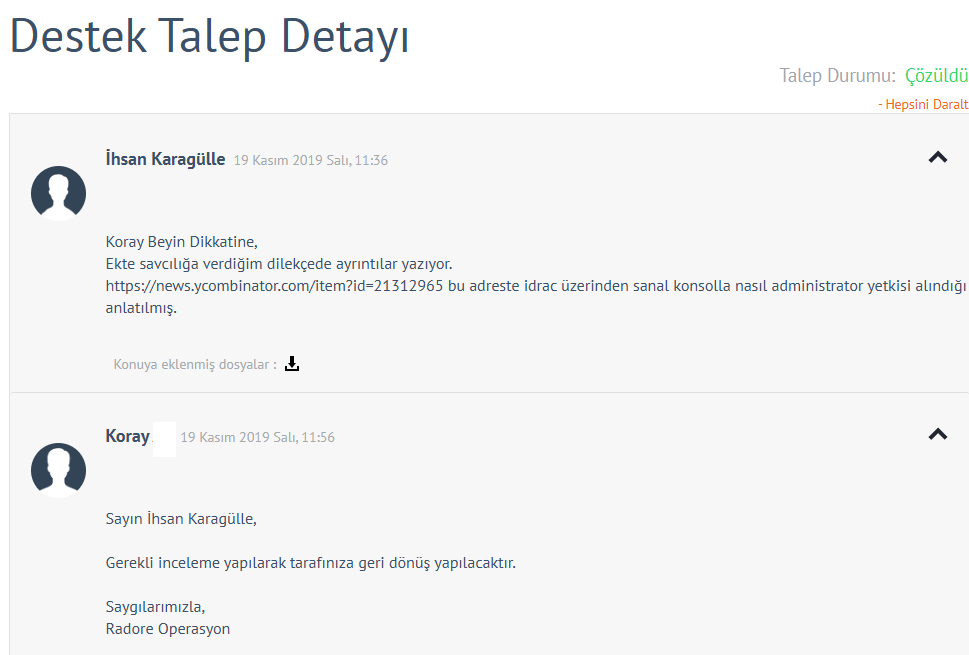Click the Gerekli inceleme yapılarak reply sentence
This screenshot has height=655, width=969.
pos(310,563)
